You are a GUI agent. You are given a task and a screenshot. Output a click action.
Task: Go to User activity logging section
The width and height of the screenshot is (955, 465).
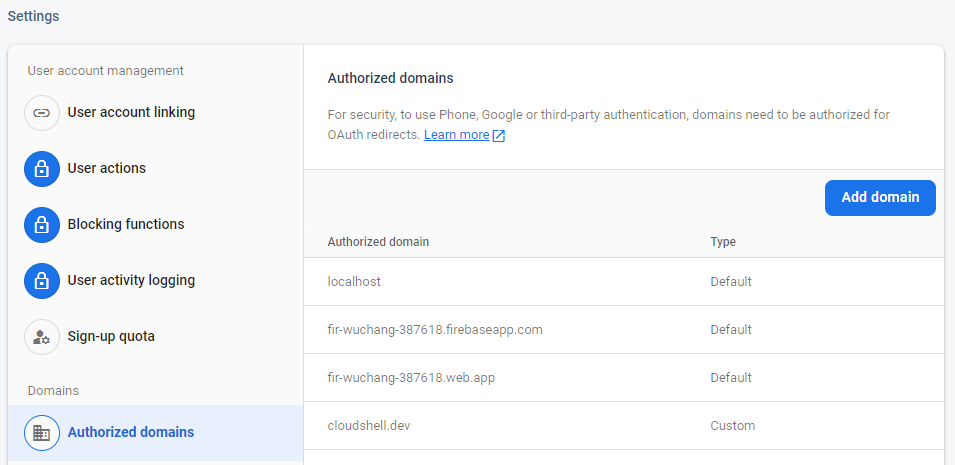131,281
